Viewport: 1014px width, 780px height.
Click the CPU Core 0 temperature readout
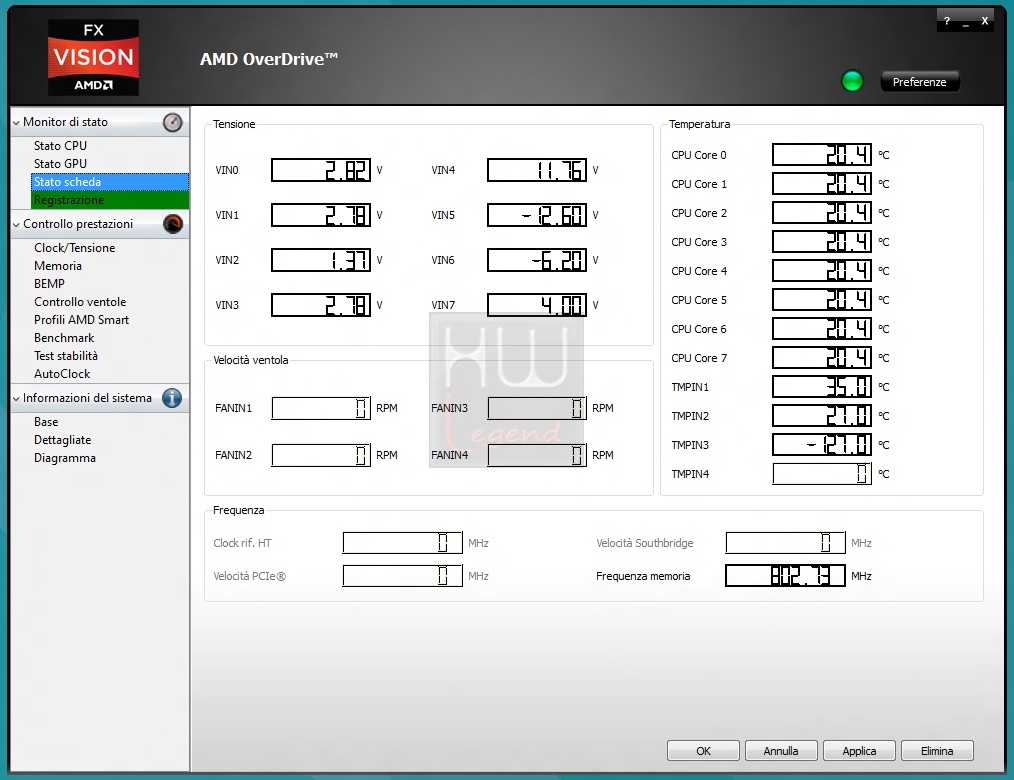pos(822,155)
